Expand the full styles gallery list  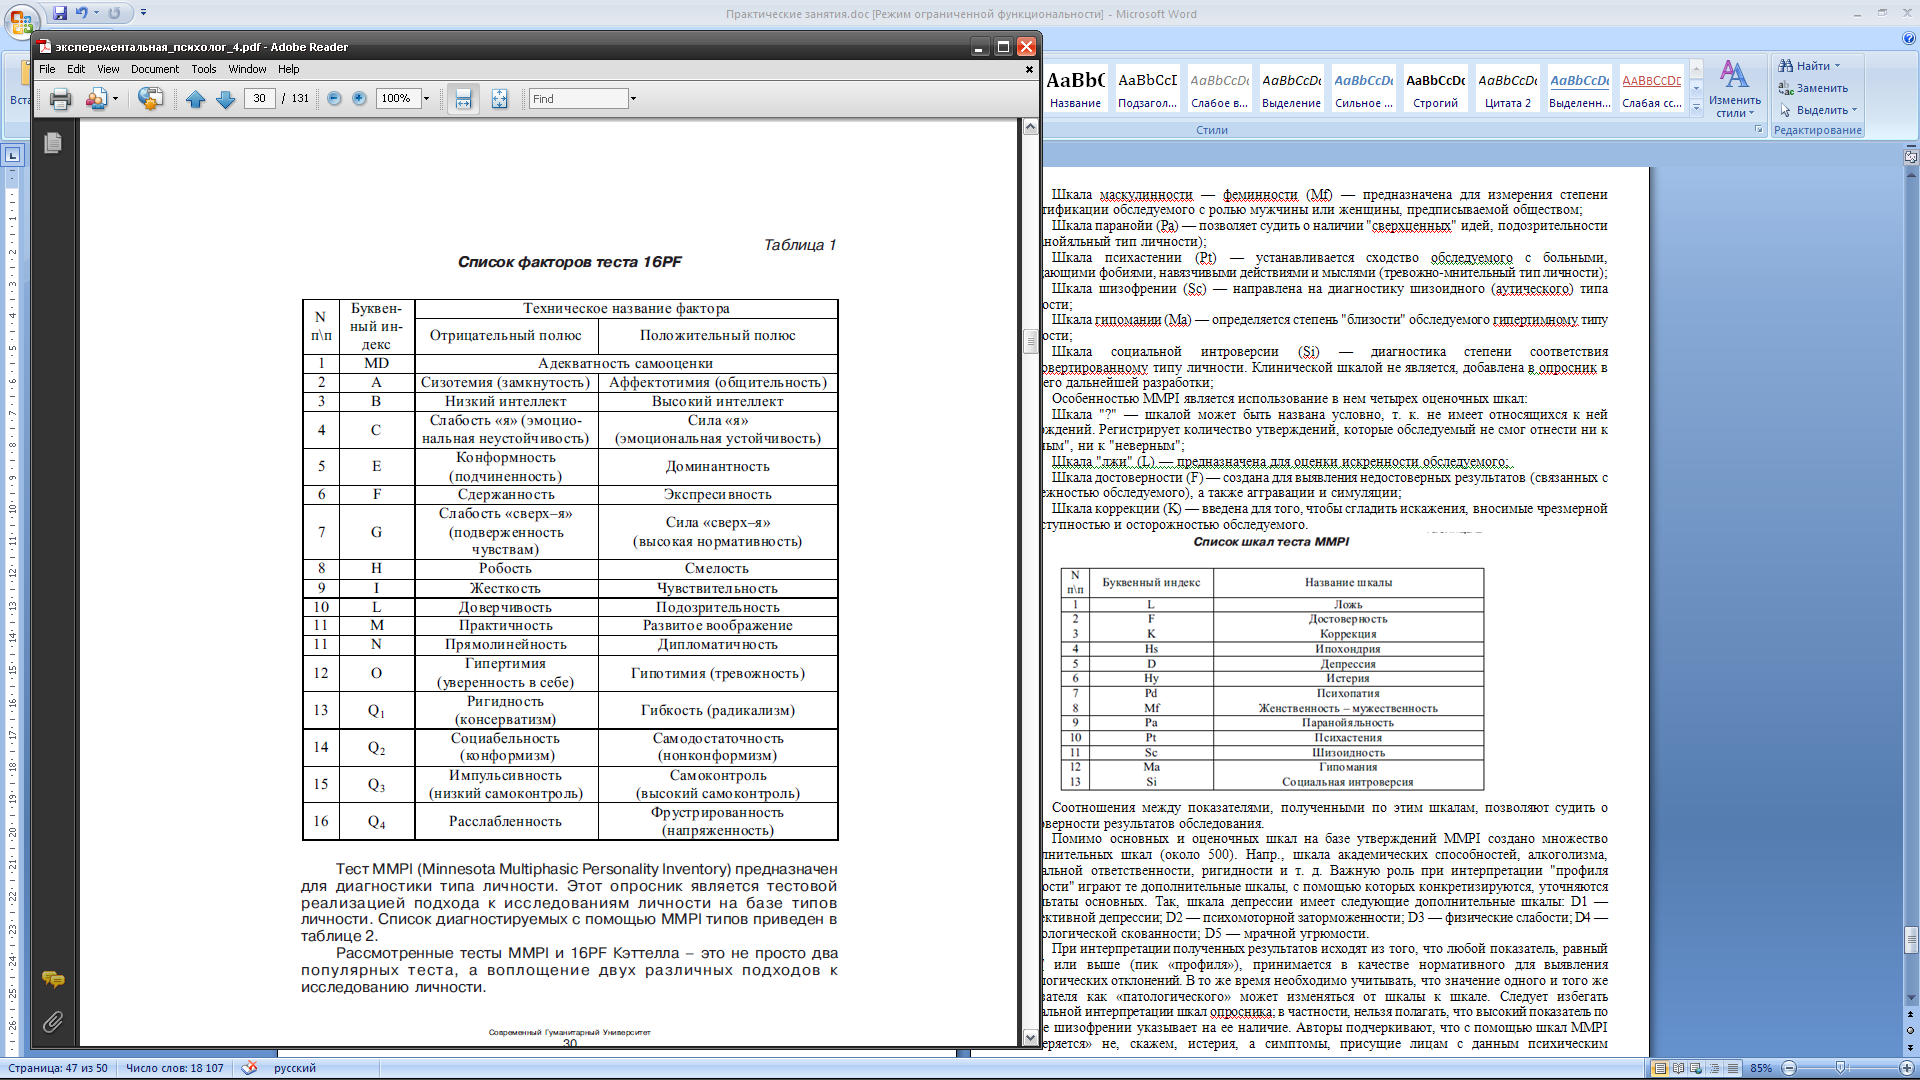[x=1696, y=106]
